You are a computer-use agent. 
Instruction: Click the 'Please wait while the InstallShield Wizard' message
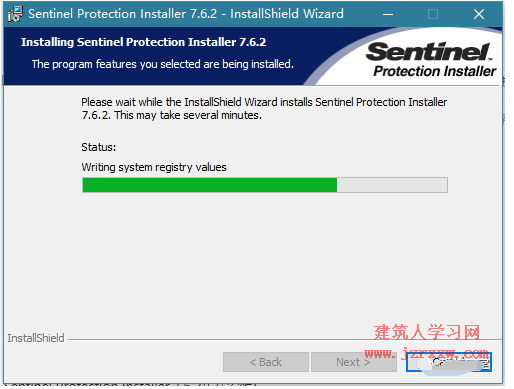pyautogui.click(x=264, y=109)
